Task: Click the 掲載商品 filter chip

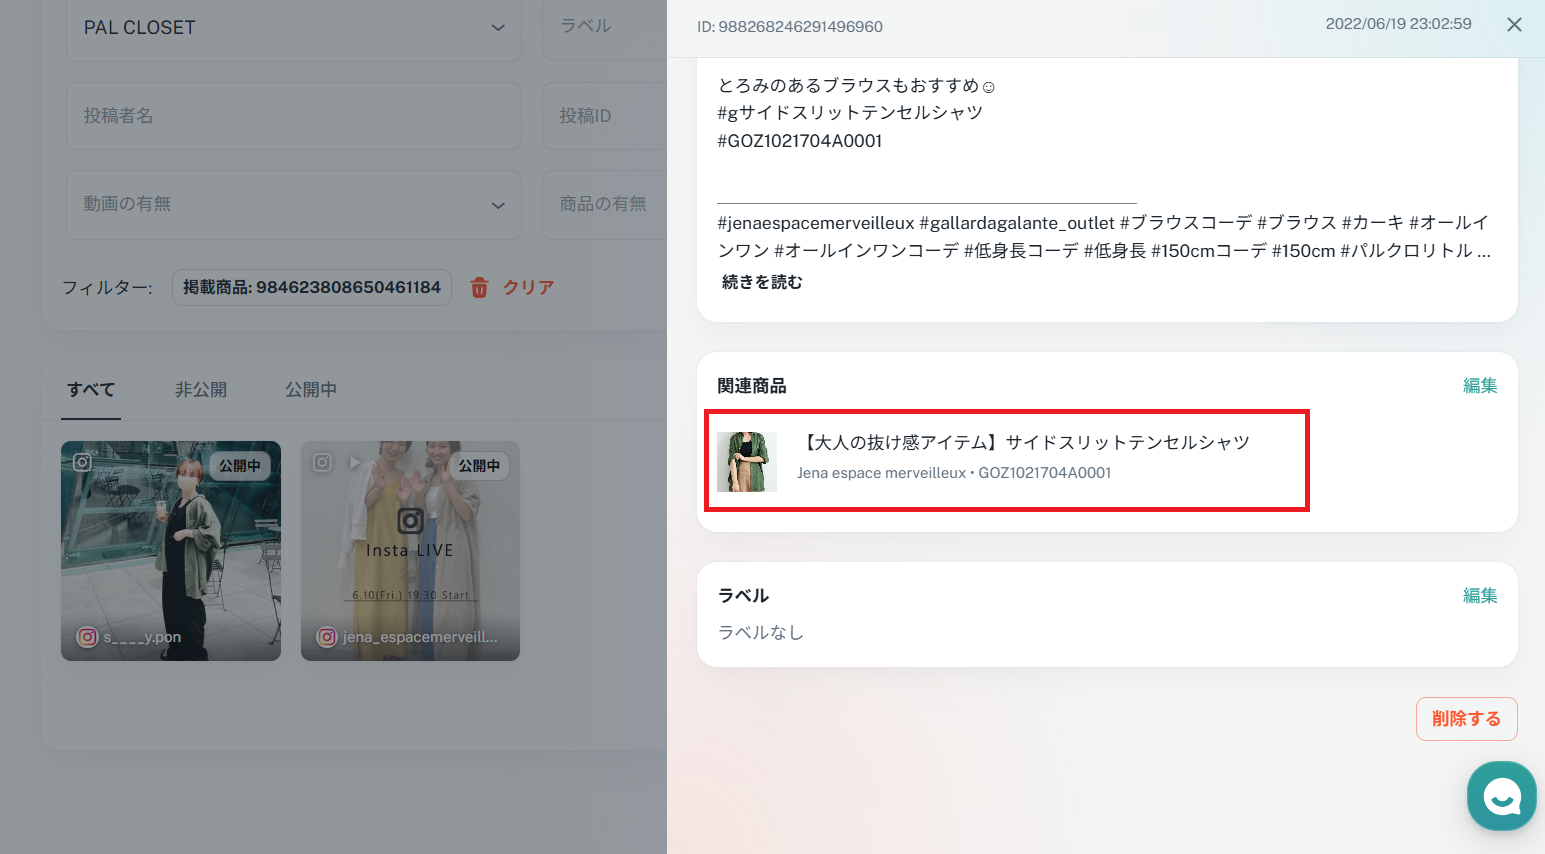Action: tap(312, 288)
